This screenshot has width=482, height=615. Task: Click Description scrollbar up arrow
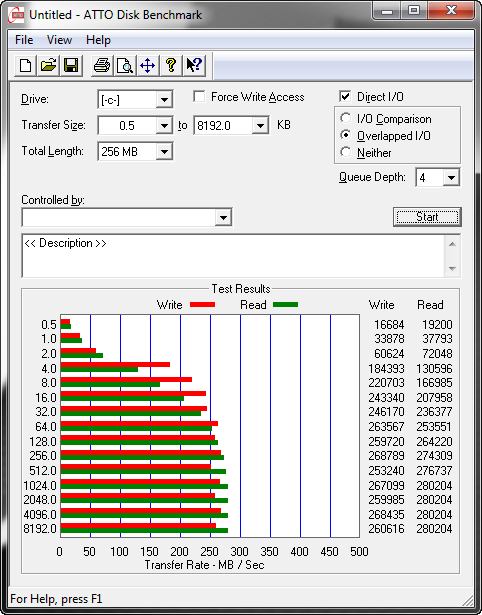click(x=452, y=244)
